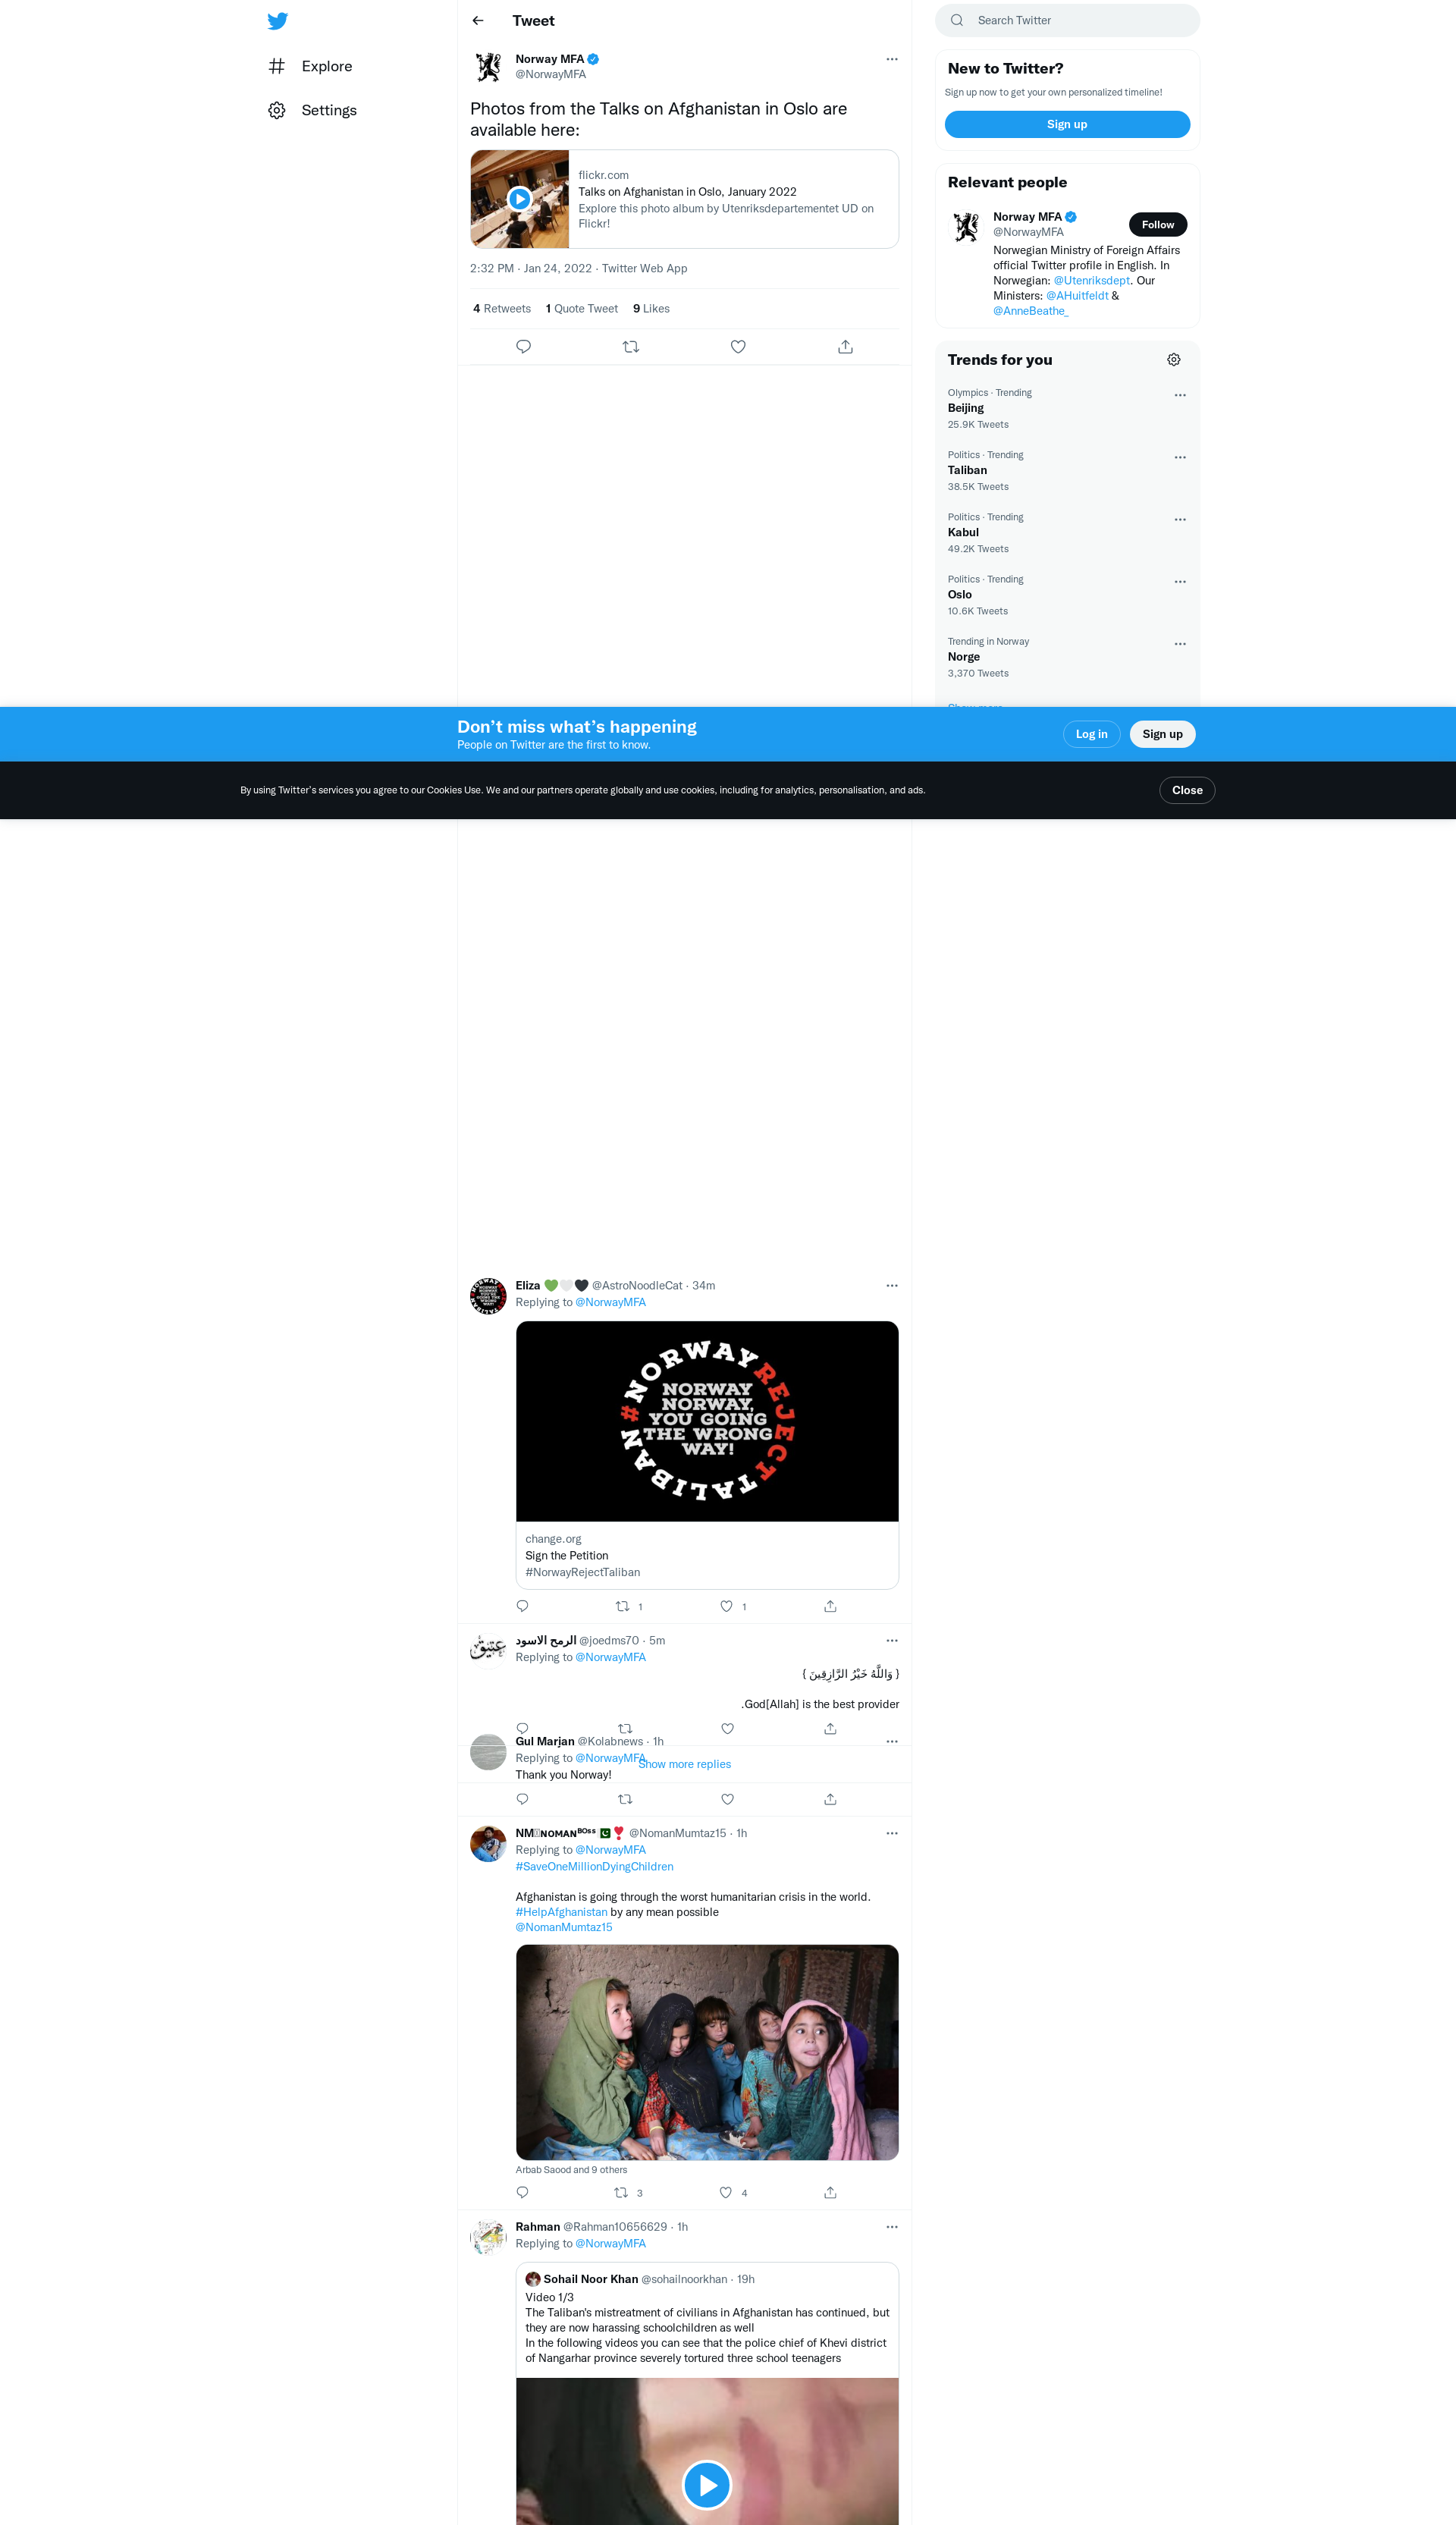This screenshot has width=1456, height=2525.
Task: Open more options on main tweet
Action: 892,59
